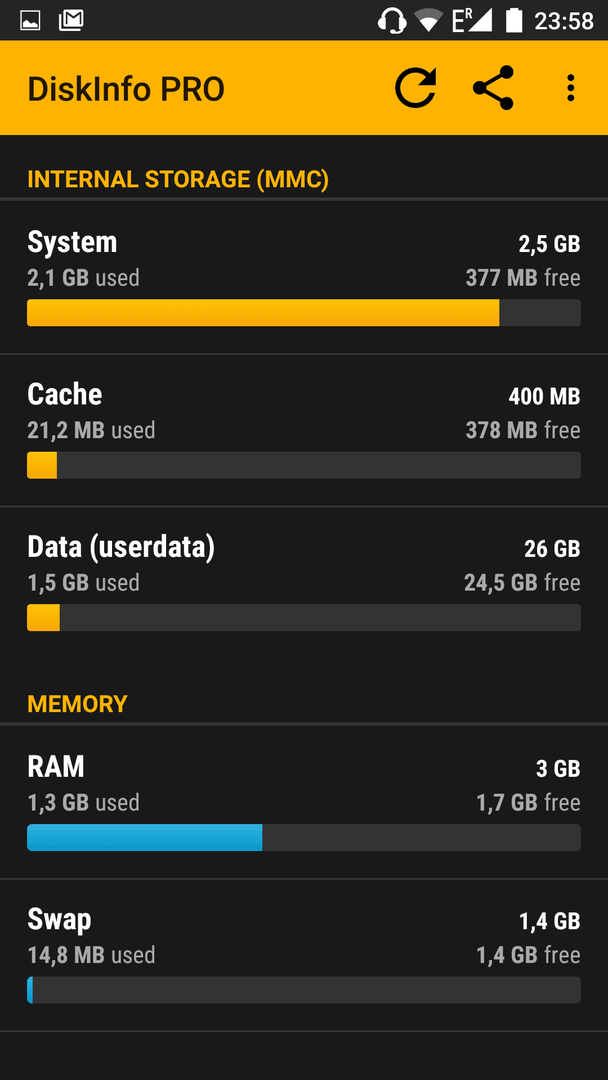Tap the picture notification icon
Viewport: 608px width, 1080px height.
tap(30, 21)
